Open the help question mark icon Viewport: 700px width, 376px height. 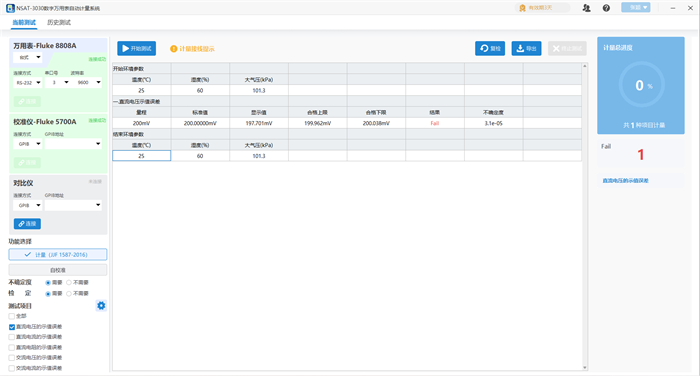(606, 8)
